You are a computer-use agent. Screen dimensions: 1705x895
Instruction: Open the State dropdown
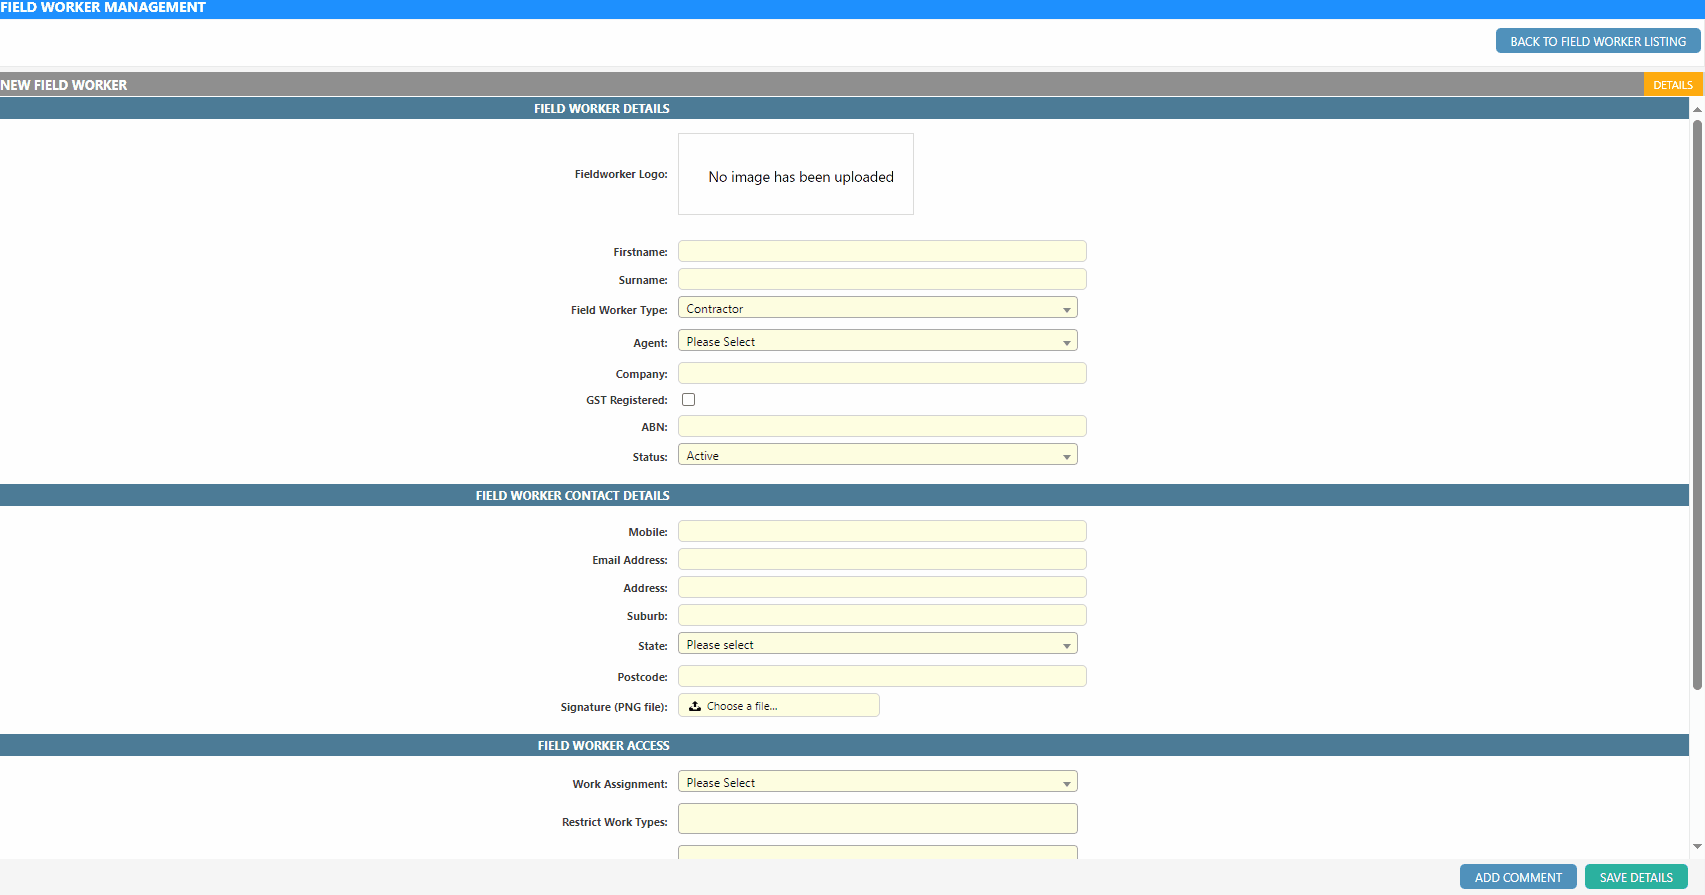(878, 644)
